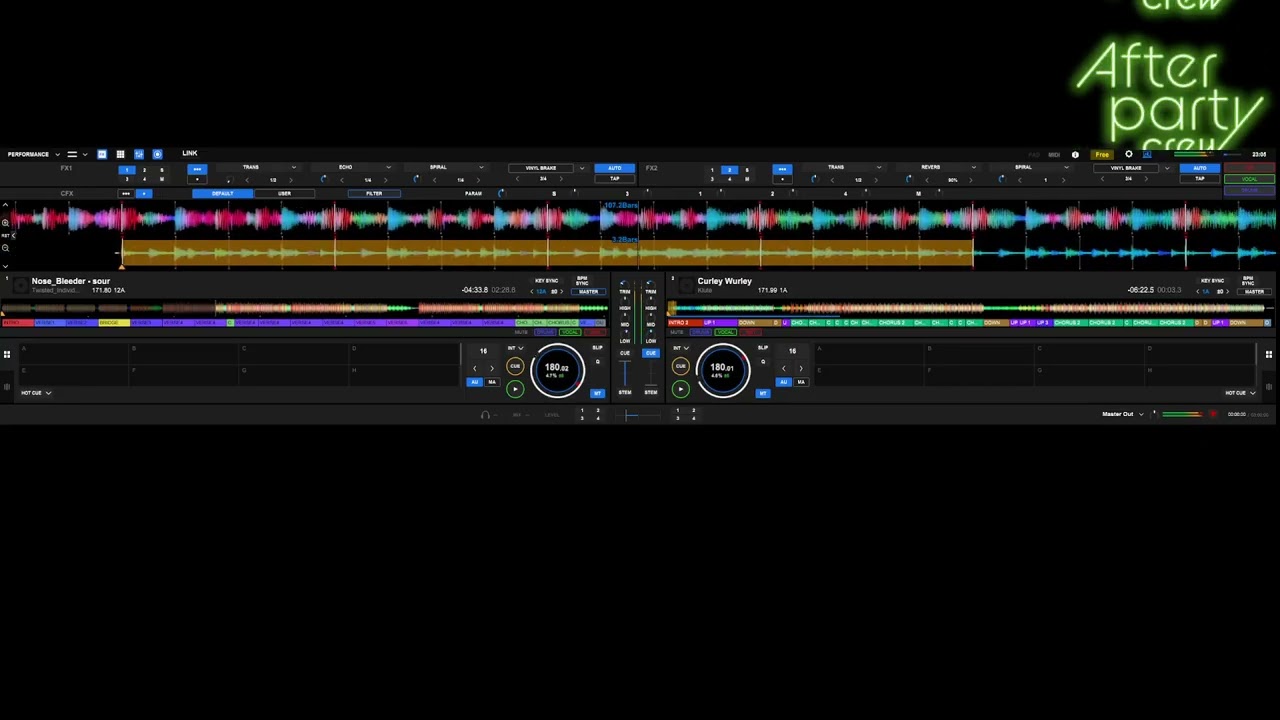Click the FX2 three-dots button
This screenshot has height=720, width=1280.
pos(783,168)
